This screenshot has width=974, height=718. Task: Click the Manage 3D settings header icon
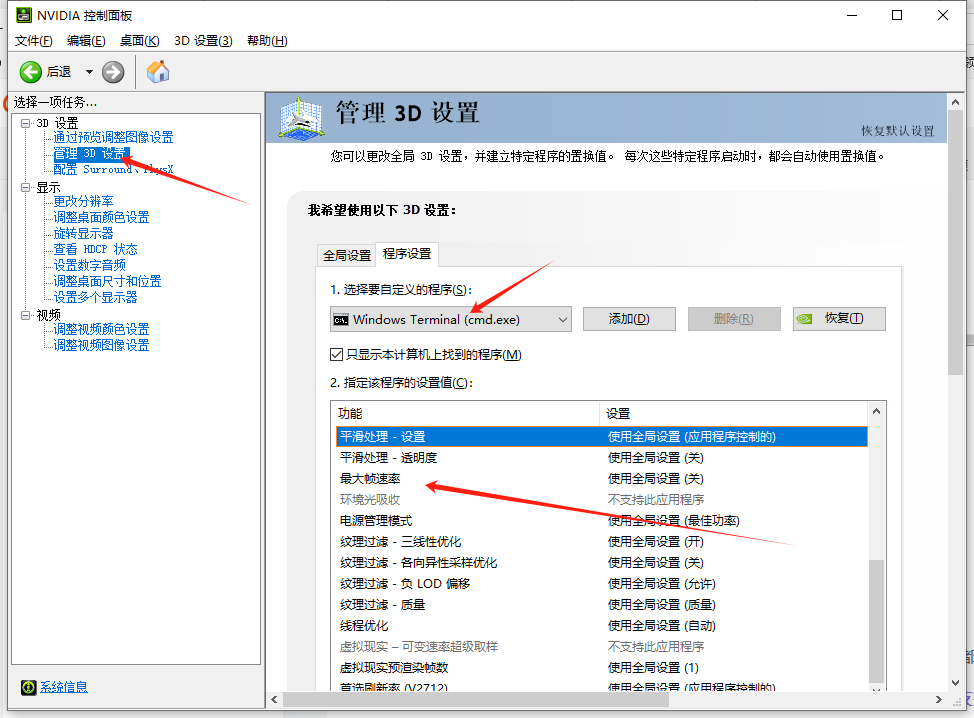click(x=301, y=117)
